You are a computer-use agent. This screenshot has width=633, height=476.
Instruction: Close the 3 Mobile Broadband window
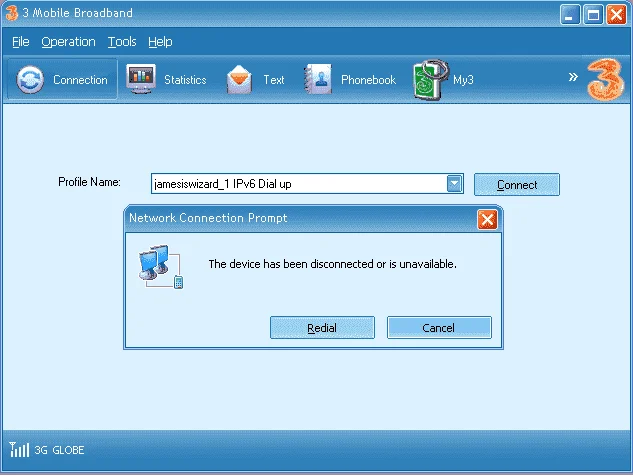click(x=616, y=15)
